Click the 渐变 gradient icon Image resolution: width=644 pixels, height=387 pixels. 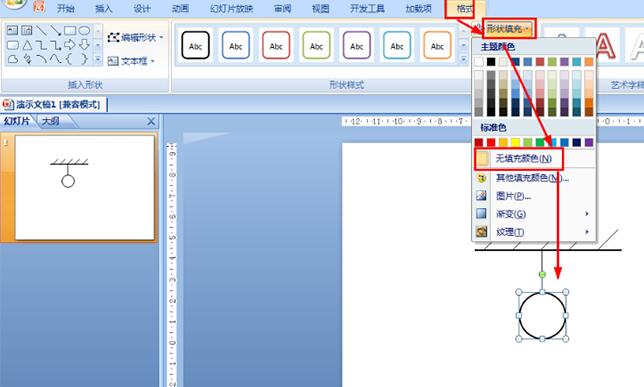[x=481, y=214]
